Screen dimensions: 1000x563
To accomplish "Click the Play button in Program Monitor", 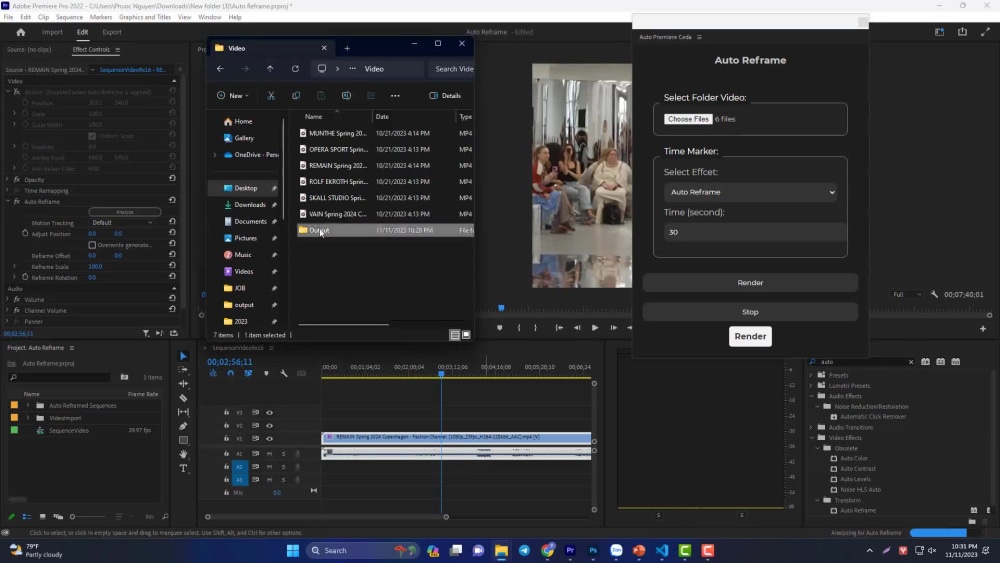I will click(595, 328).
